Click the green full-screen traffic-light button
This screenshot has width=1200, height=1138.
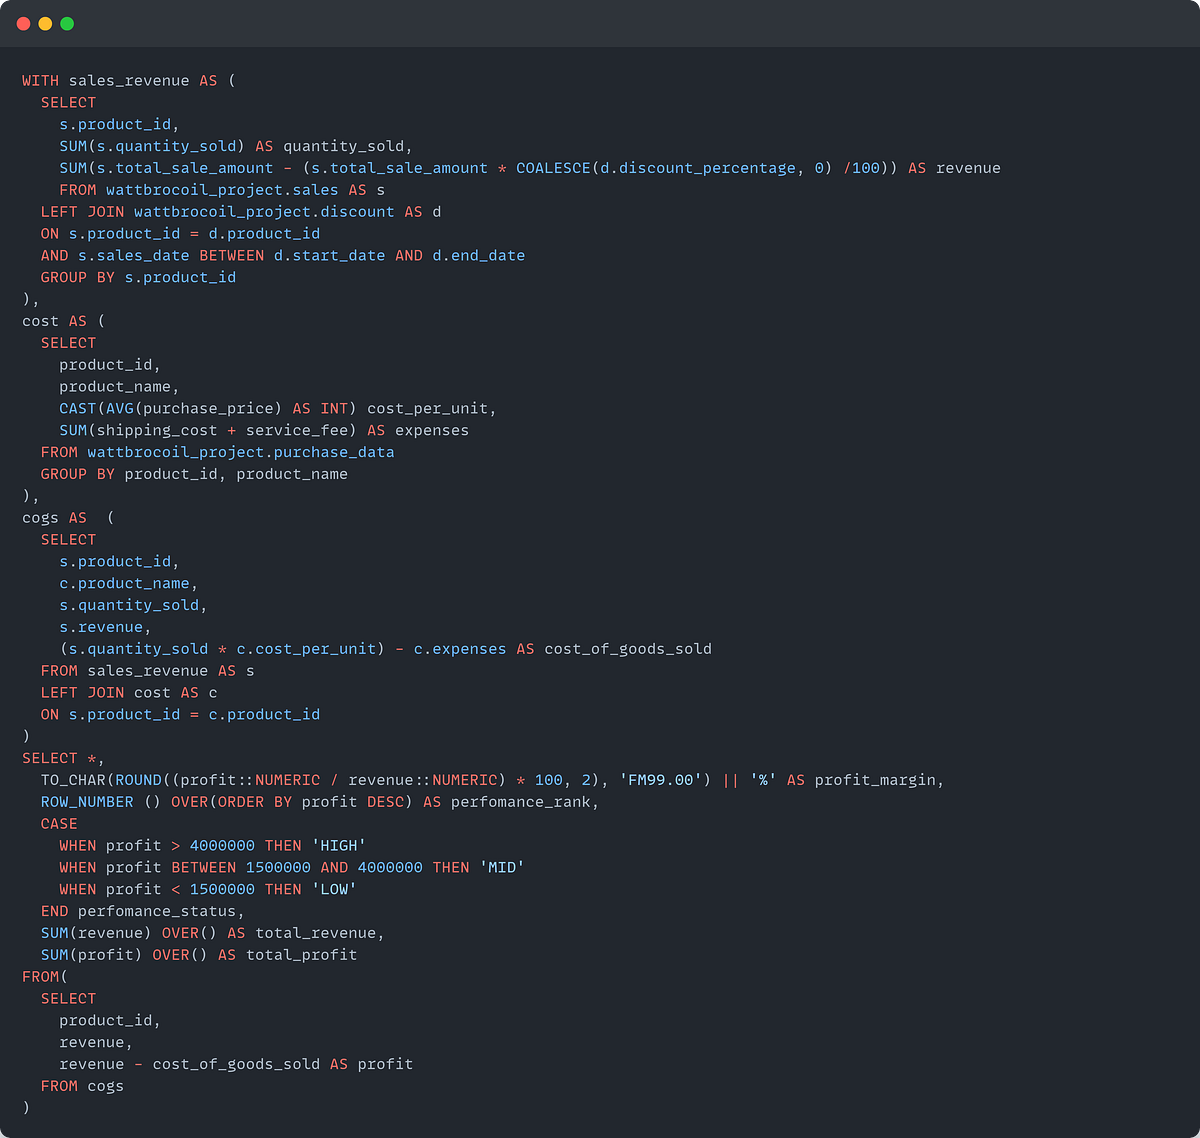point(66,23)
